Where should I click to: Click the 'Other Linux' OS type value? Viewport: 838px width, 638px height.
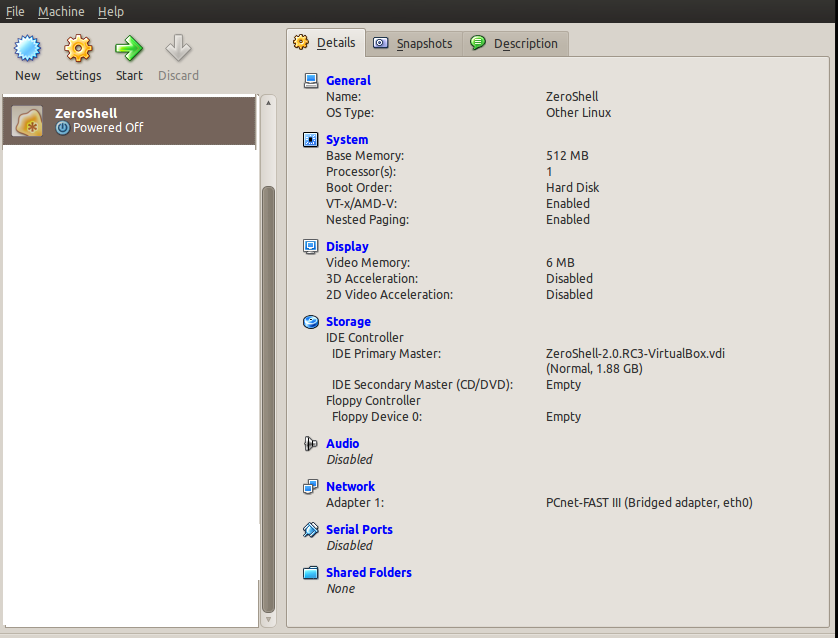click(x=578, y=113)
